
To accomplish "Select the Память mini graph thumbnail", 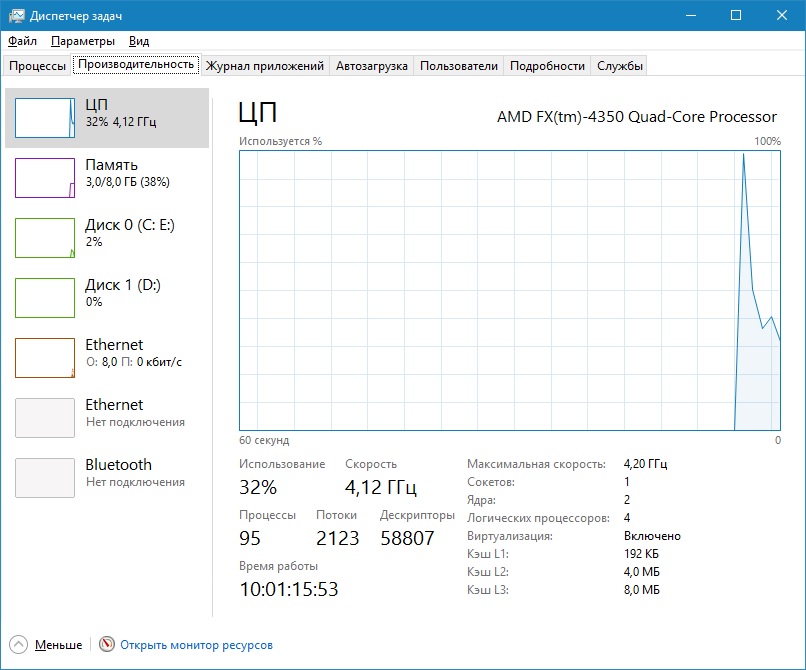I will coord(45,178).
